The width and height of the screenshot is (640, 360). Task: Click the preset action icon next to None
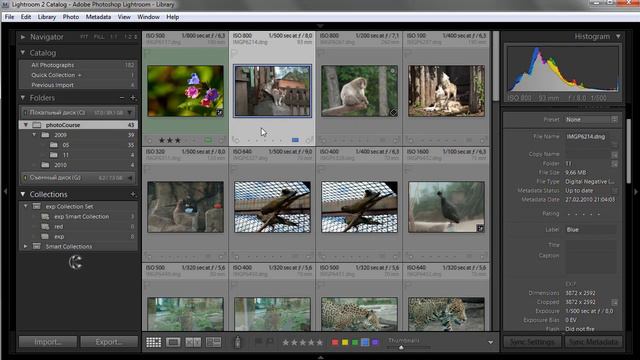[614, 120]
